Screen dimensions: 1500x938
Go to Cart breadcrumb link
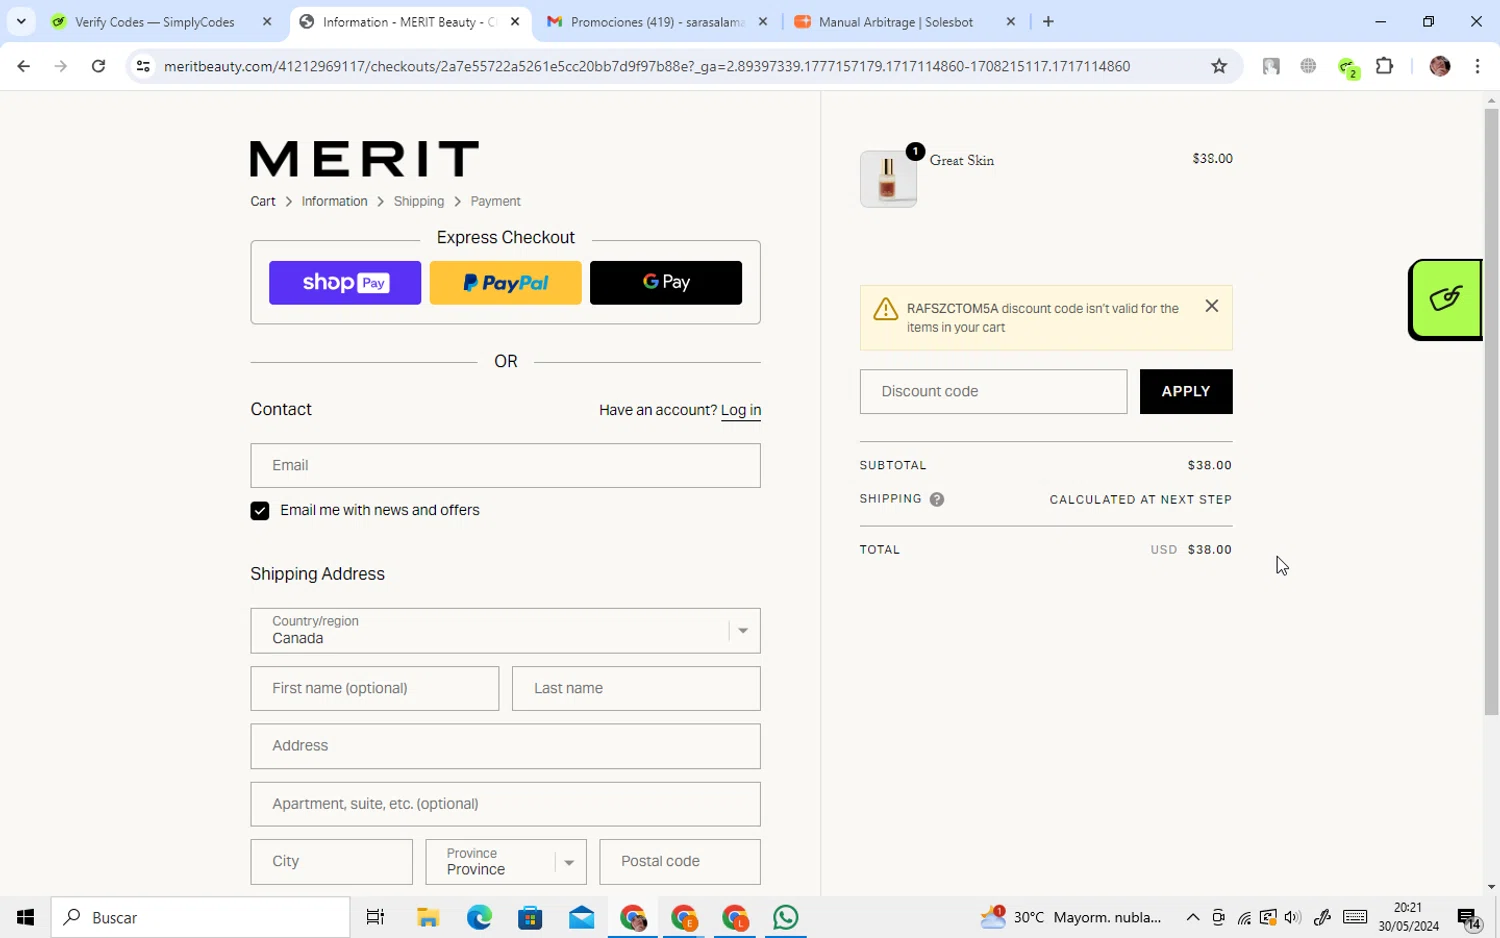coord(263,201)
